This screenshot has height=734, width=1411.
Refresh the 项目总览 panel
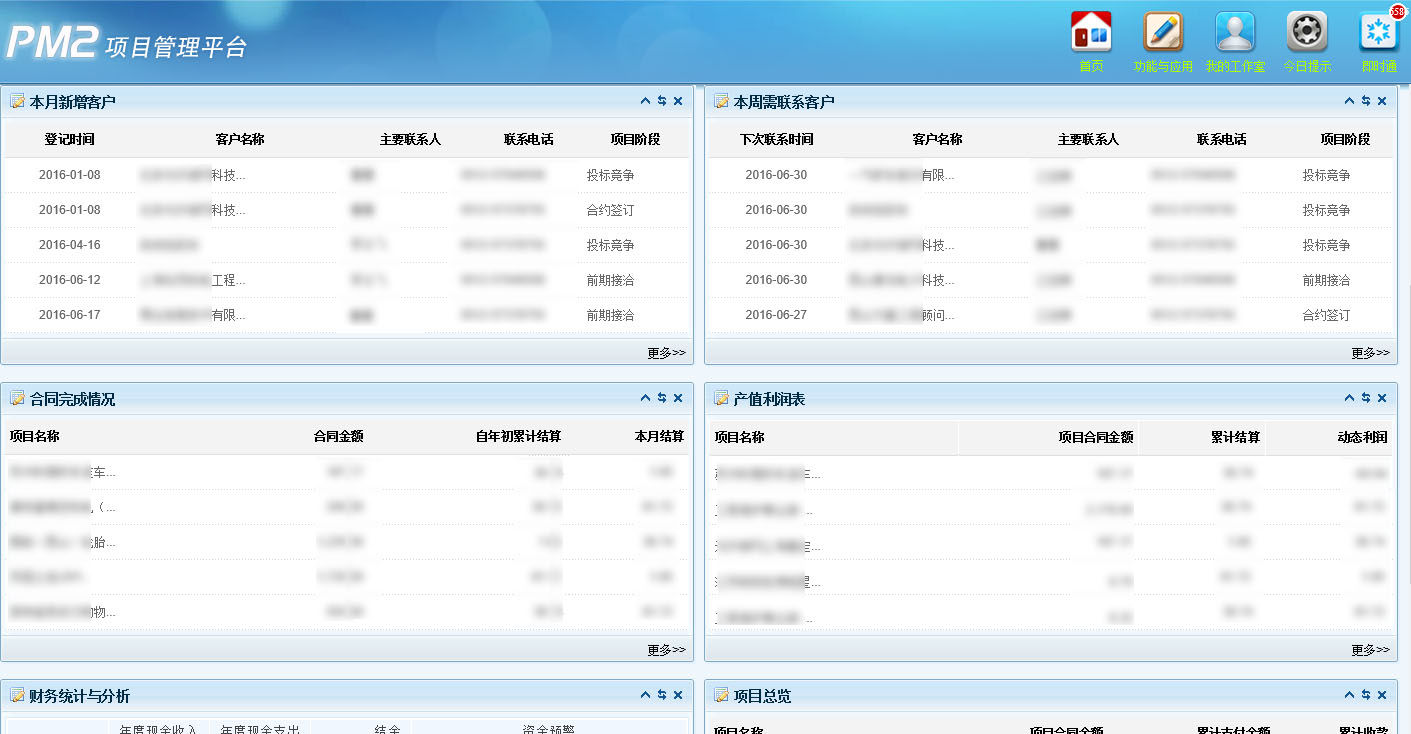[1365, 695]
